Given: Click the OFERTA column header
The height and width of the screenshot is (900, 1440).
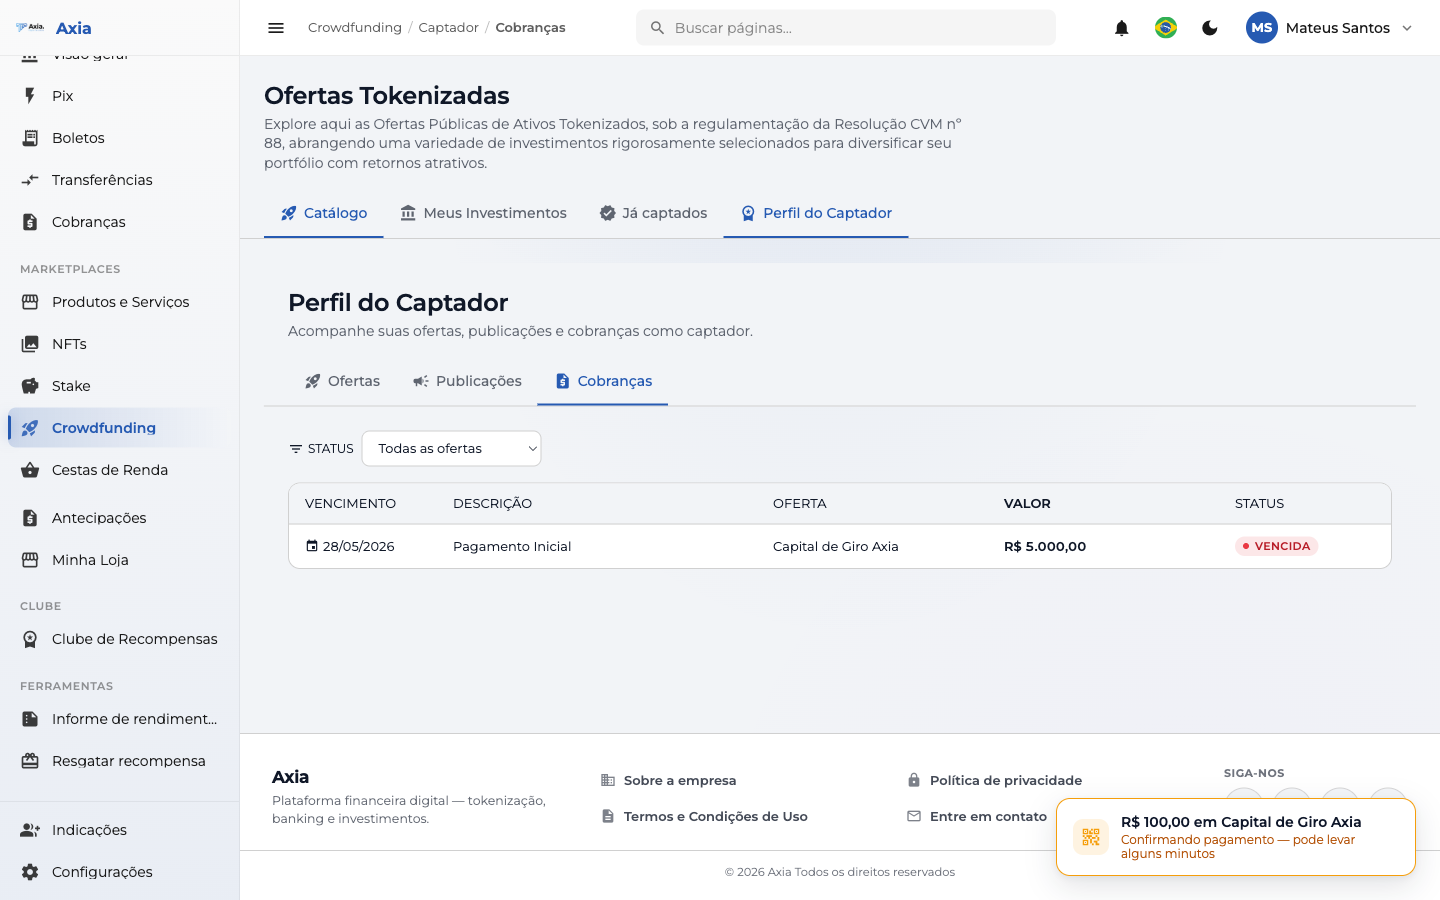Looking at the screenshot, I should click(800, 503).
